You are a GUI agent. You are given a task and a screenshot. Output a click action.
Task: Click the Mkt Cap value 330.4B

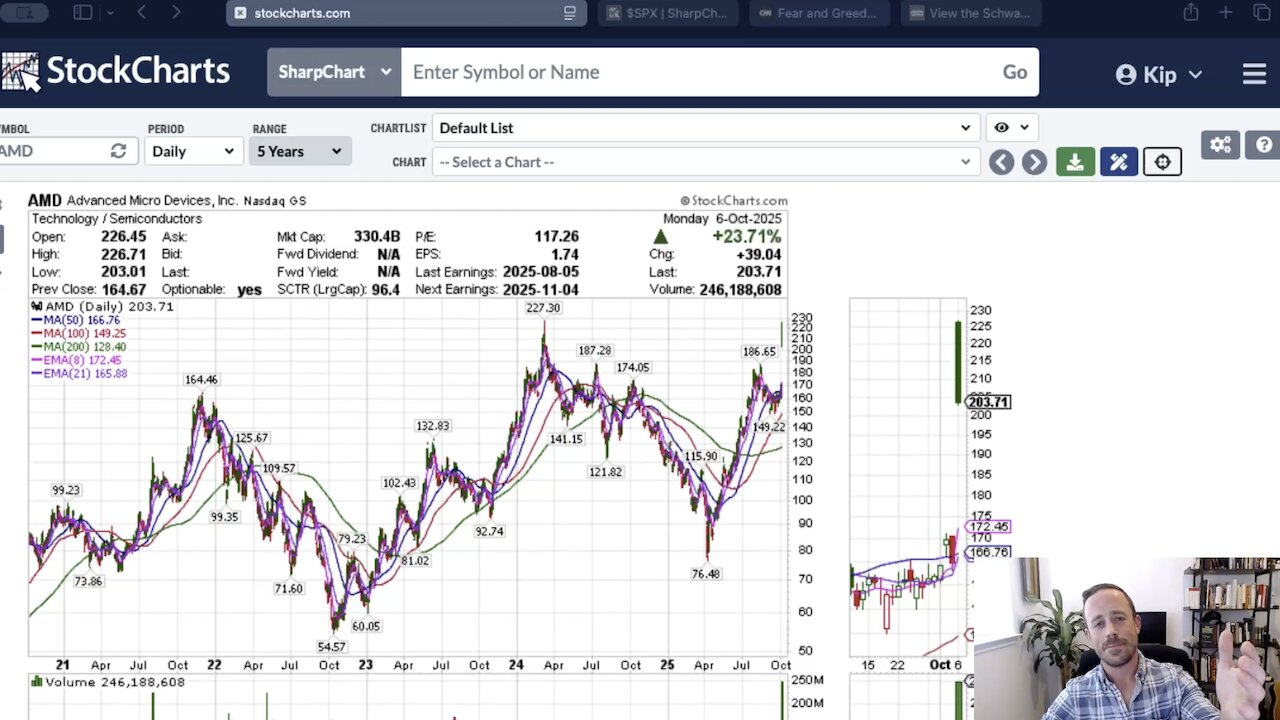point(377,237)
